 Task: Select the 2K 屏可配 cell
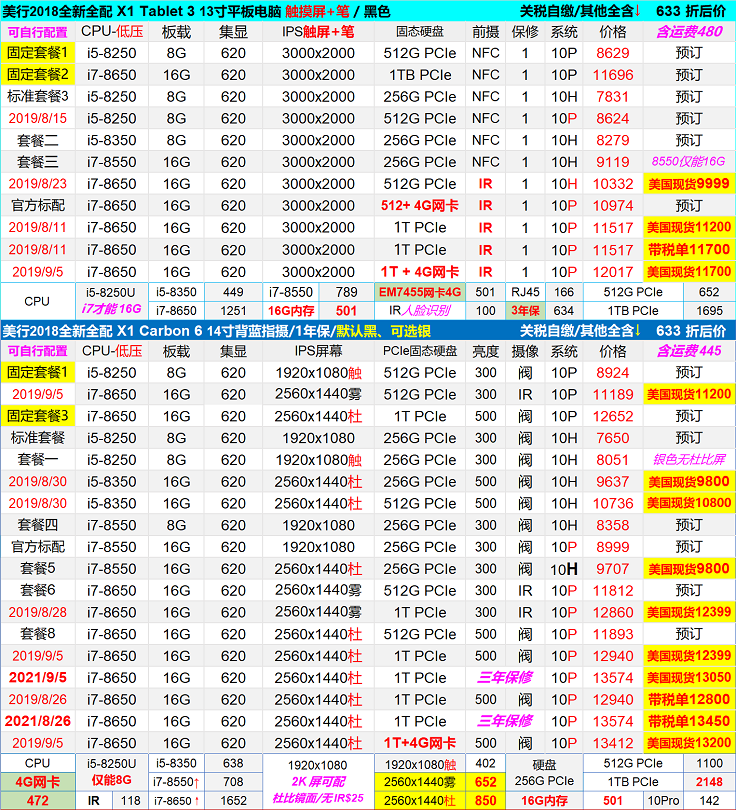[318, 782]
